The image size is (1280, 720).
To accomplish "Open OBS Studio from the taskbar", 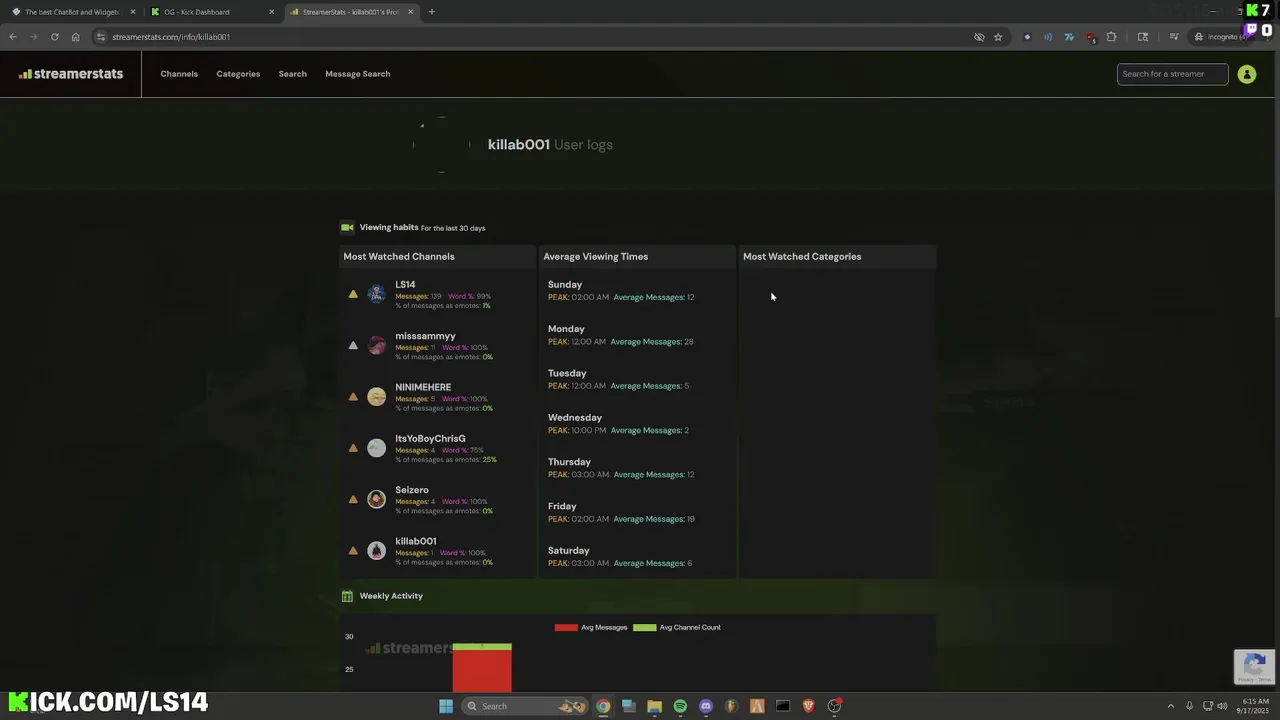I will pos(834,706).
